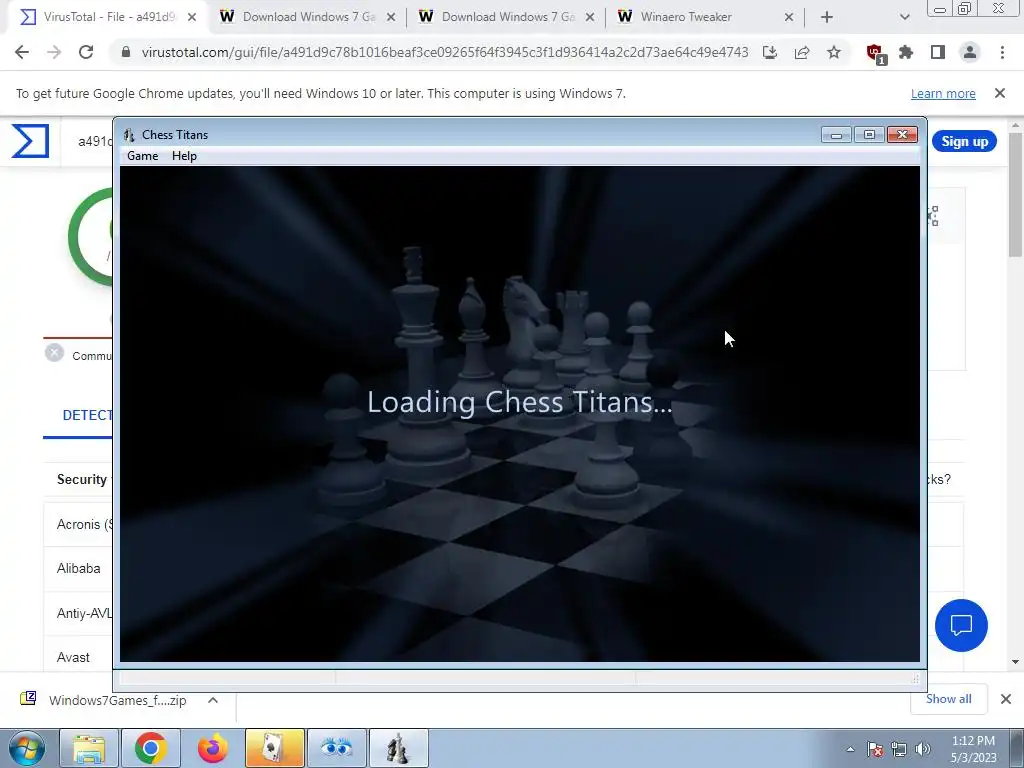Screen dimensions: 1024x768
Task: Go back in Chrome
Action: 22,52
